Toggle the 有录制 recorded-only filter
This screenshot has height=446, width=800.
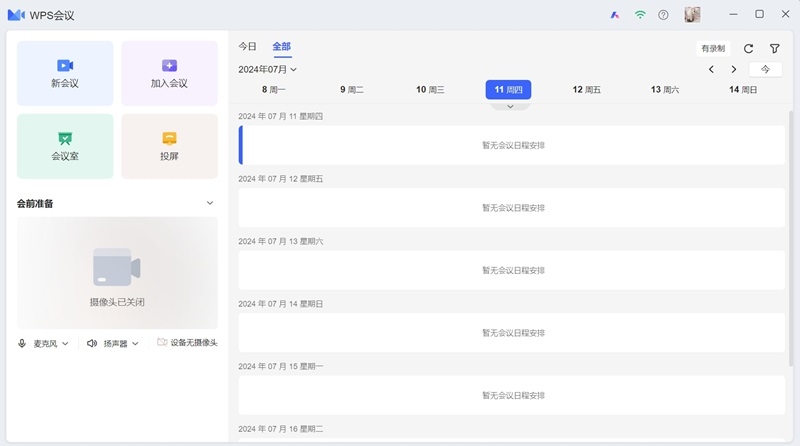[x=713, y=48]
